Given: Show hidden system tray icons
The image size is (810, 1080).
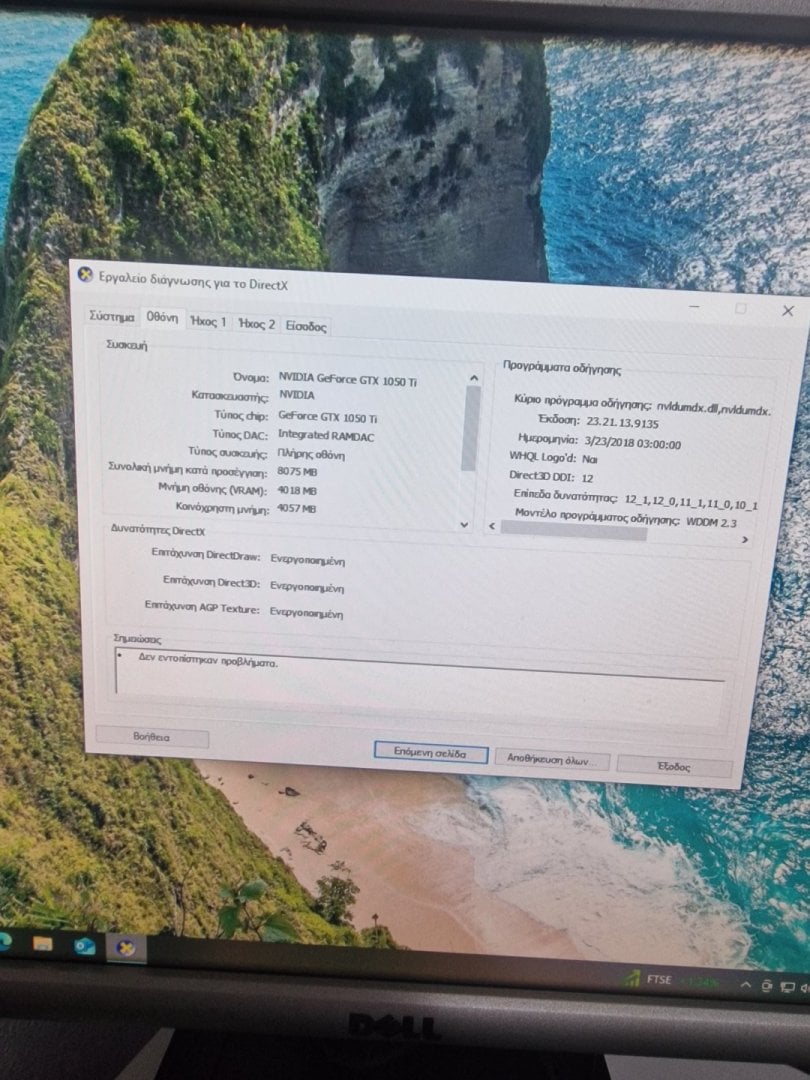Looking at the screenshot, I should 745,985.
